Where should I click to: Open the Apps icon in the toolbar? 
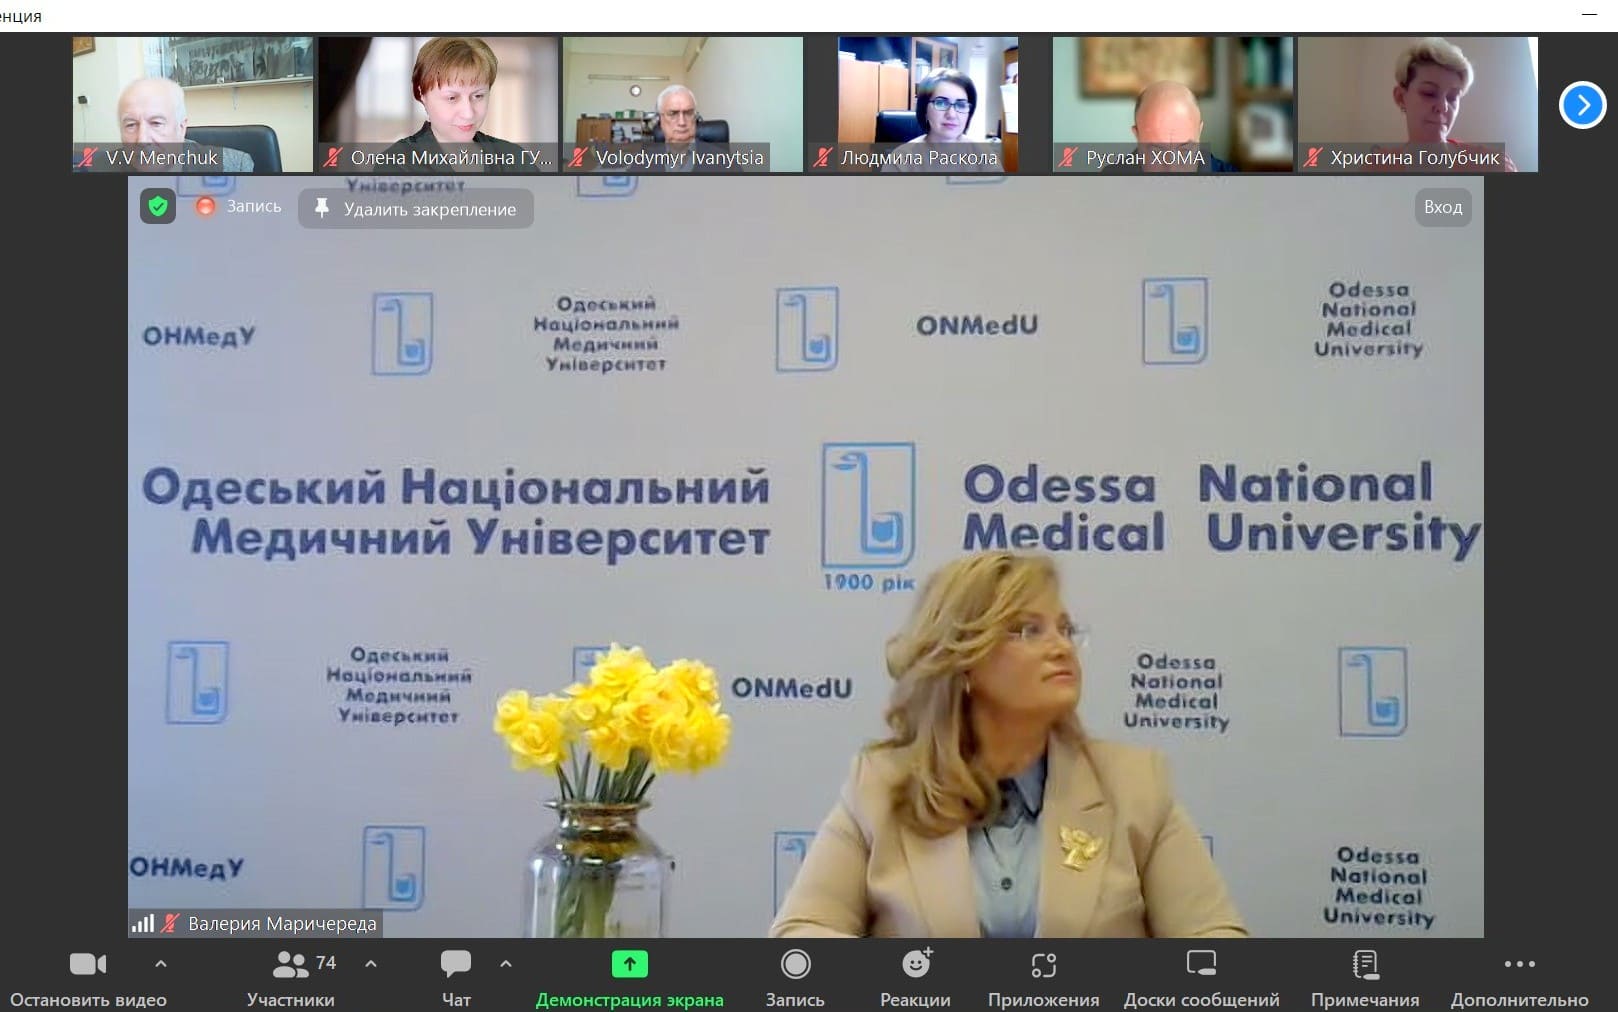(x=1044, y=965)
